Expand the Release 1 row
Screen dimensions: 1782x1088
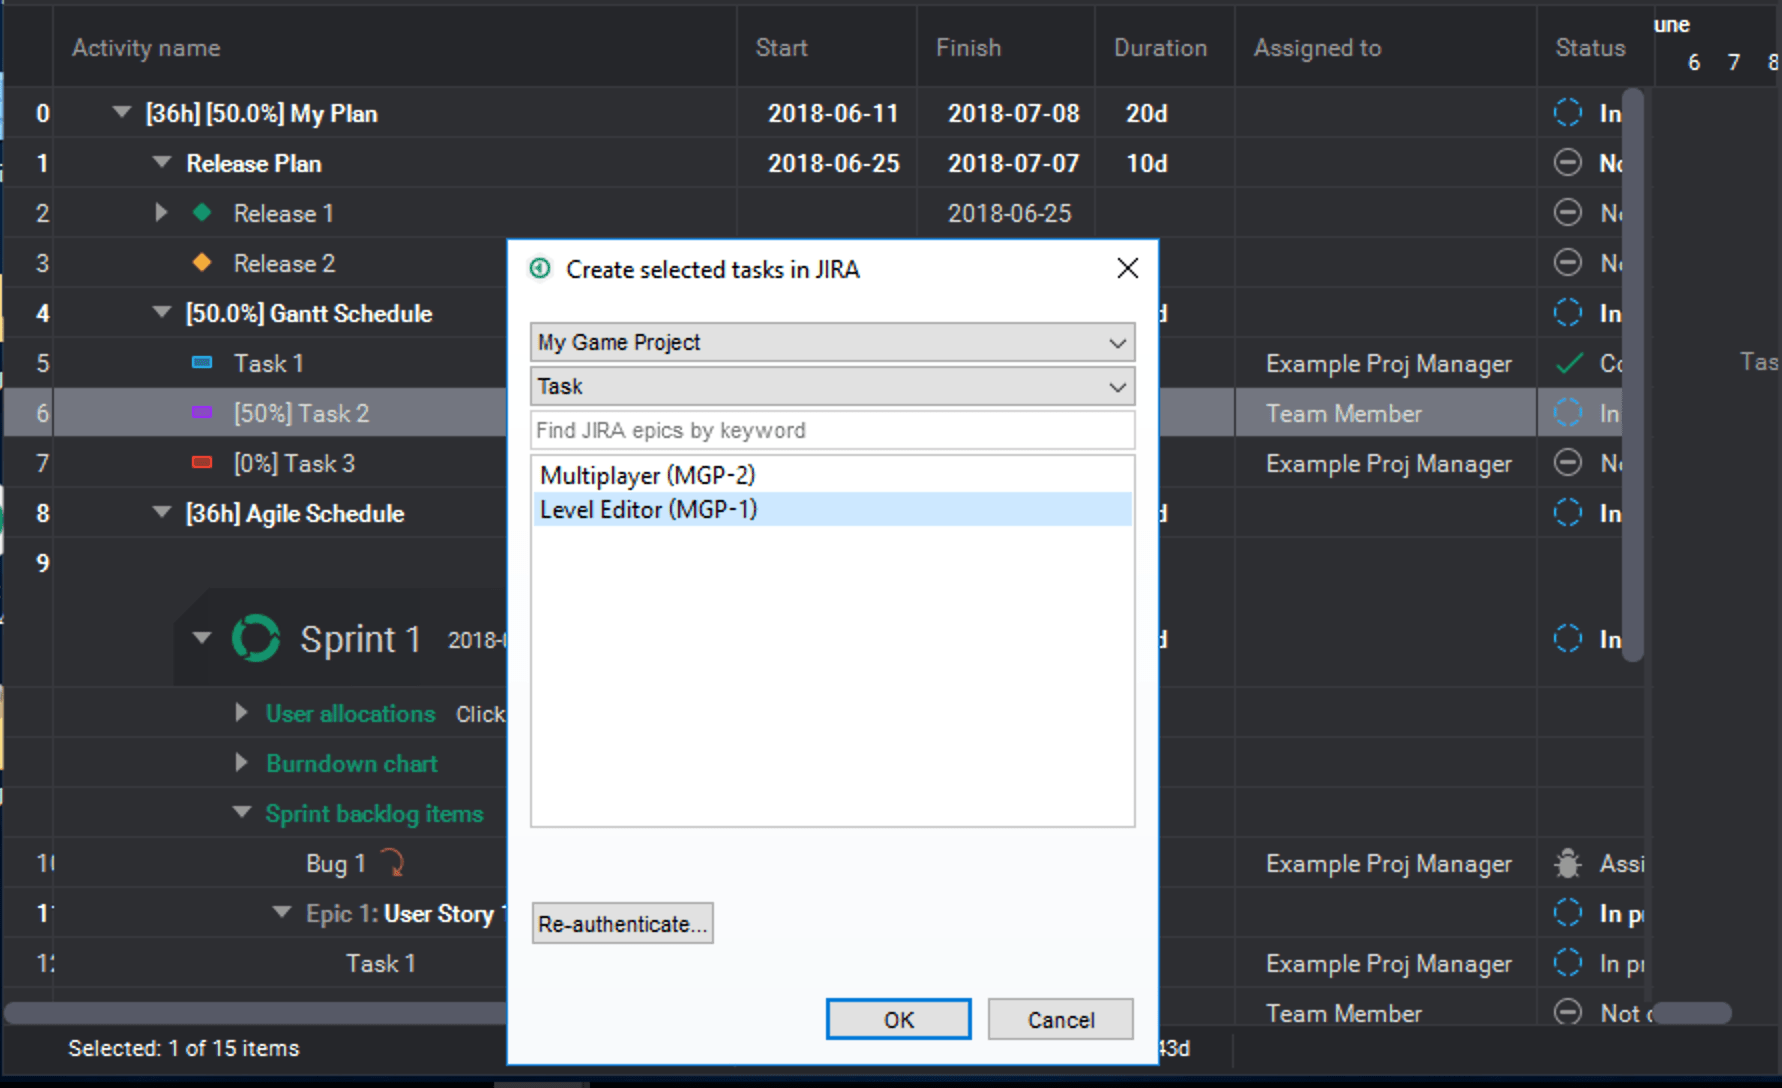pos(161,212)
